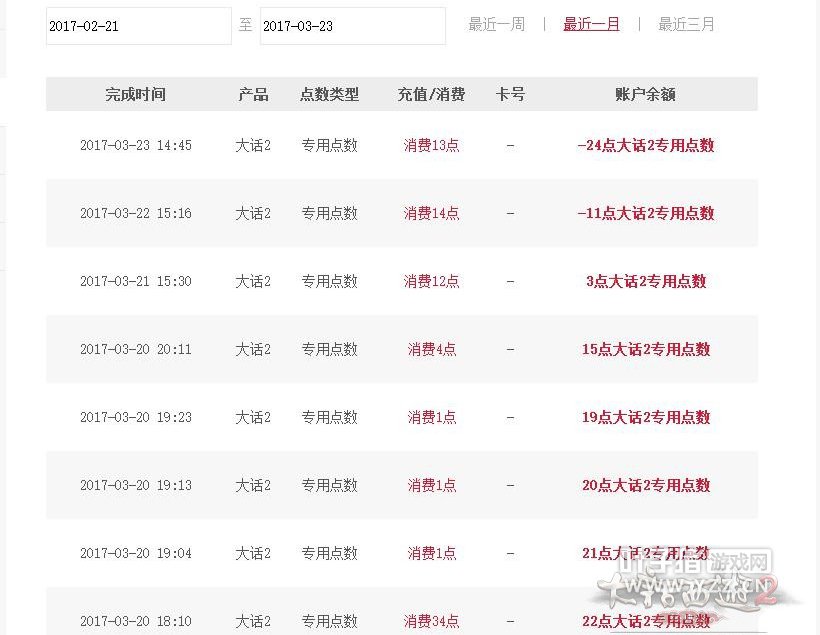Click the 产品 column header
The height and width of the screenshot is (635, 820).
[x=253, y=94]
